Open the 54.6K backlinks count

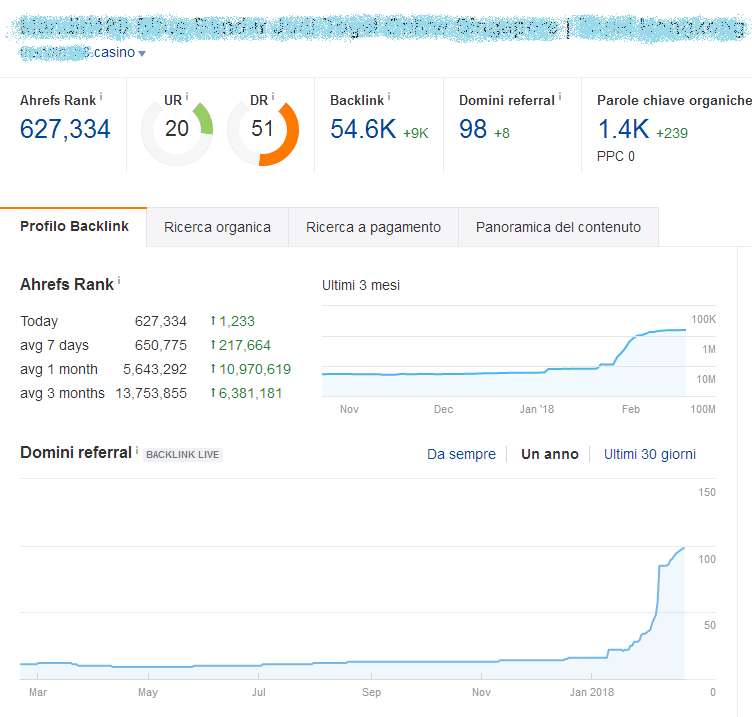pyautogui.click(x=363, y=129)
